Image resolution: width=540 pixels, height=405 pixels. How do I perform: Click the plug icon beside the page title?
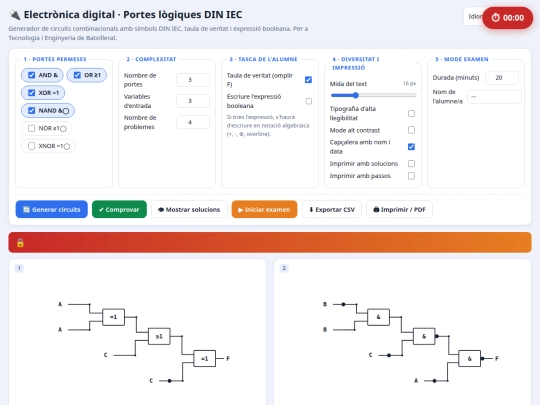click(15, 15)
